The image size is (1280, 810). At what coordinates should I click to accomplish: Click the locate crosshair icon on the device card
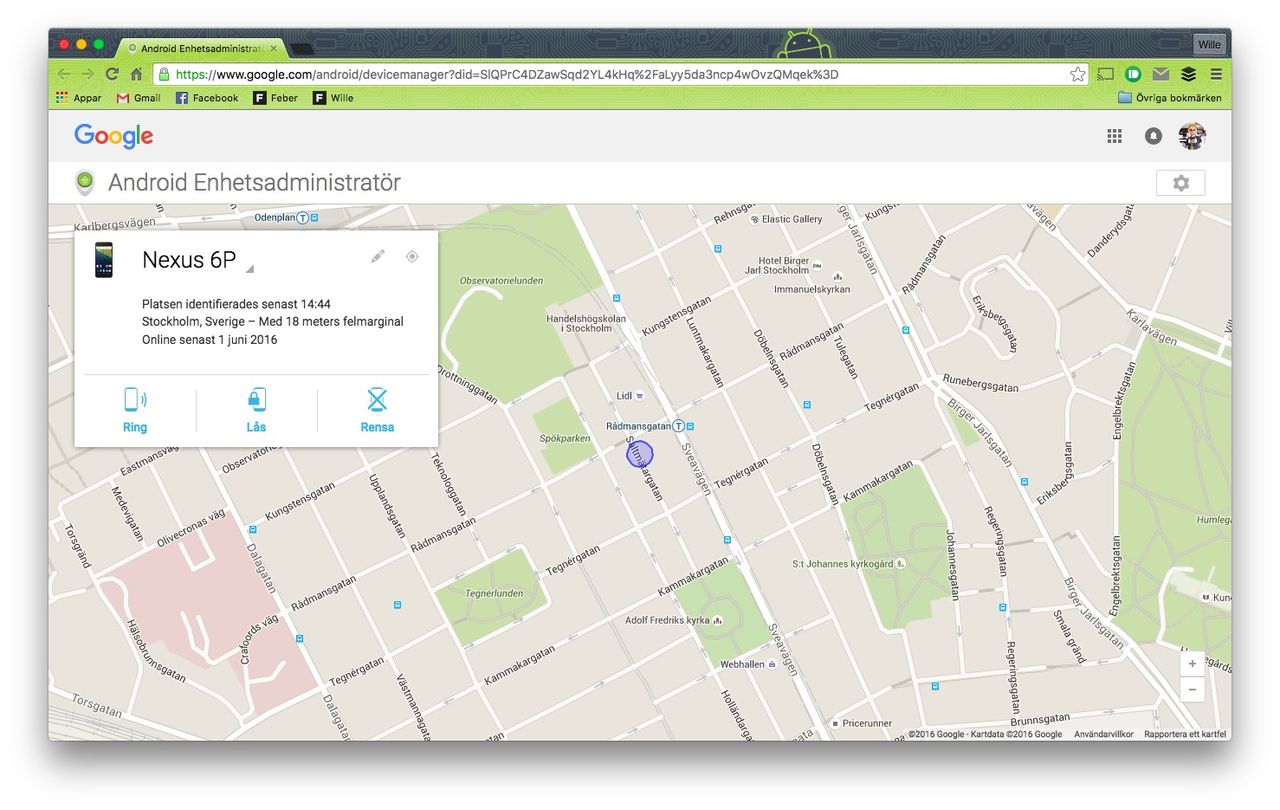tap(412, 256)
